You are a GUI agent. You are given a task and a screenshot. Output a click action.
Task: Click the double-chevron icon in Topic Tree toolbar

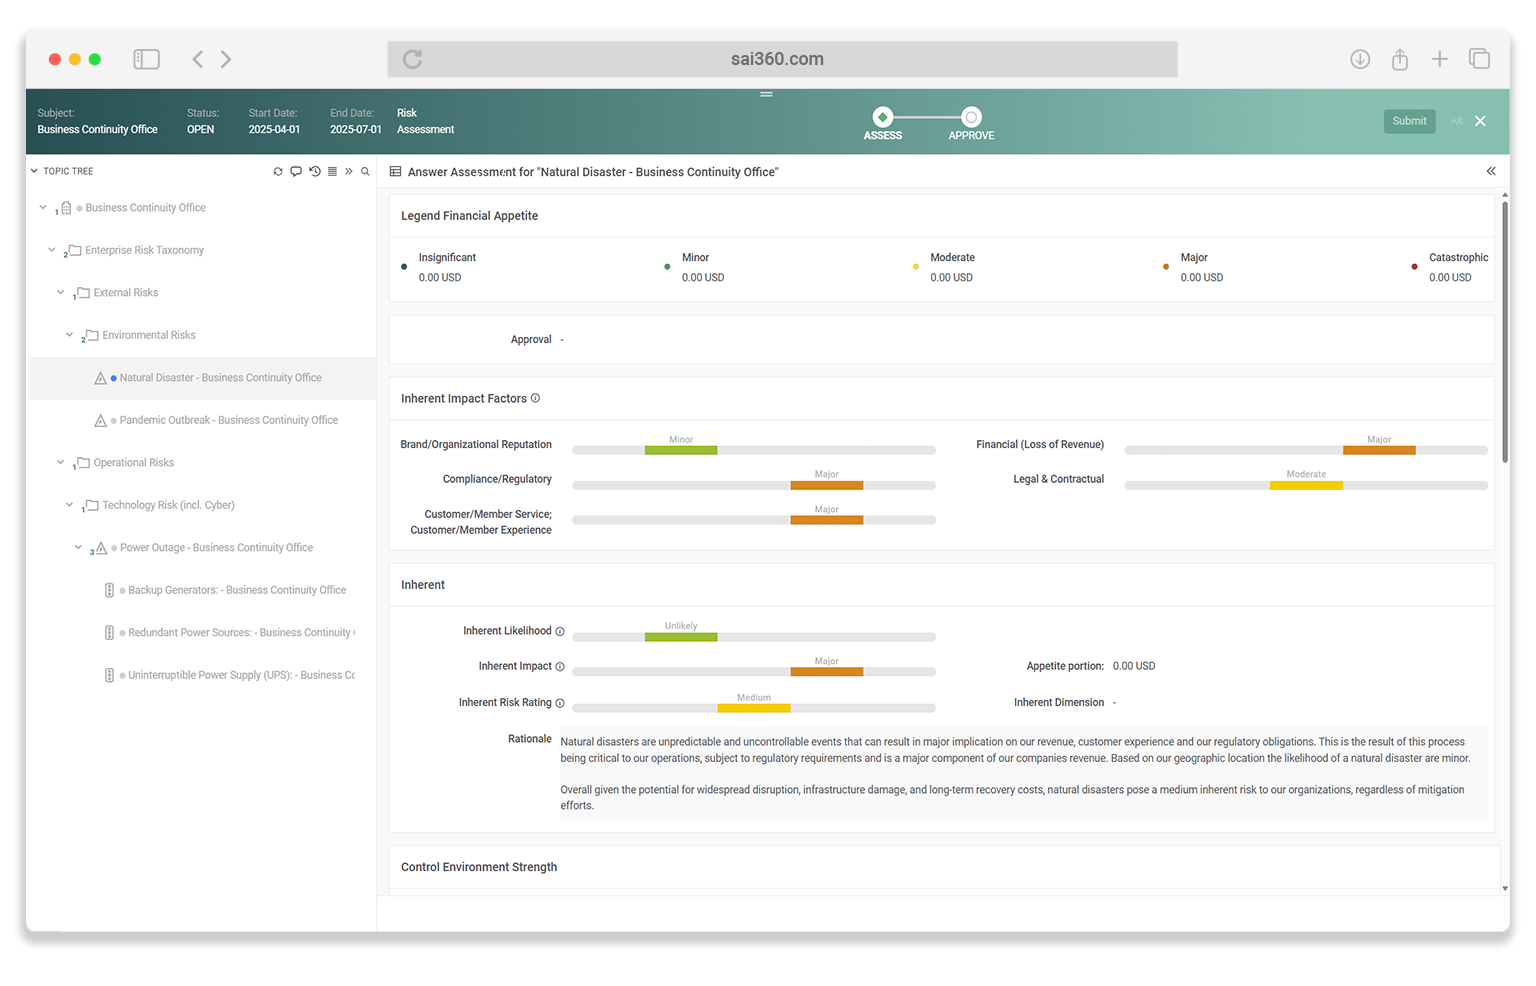349,172
